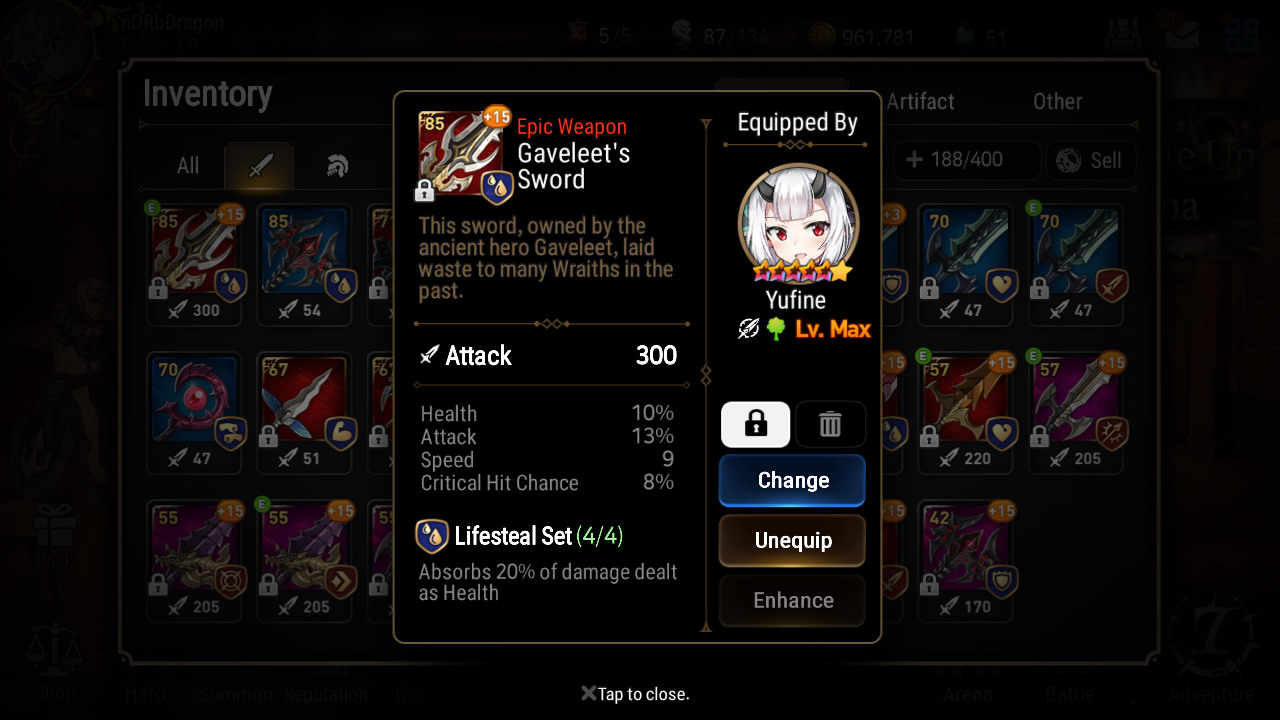The height and width of the screenshot is (720, 1280).
Task: Switch to the All items tab
Action: (188, 166)
